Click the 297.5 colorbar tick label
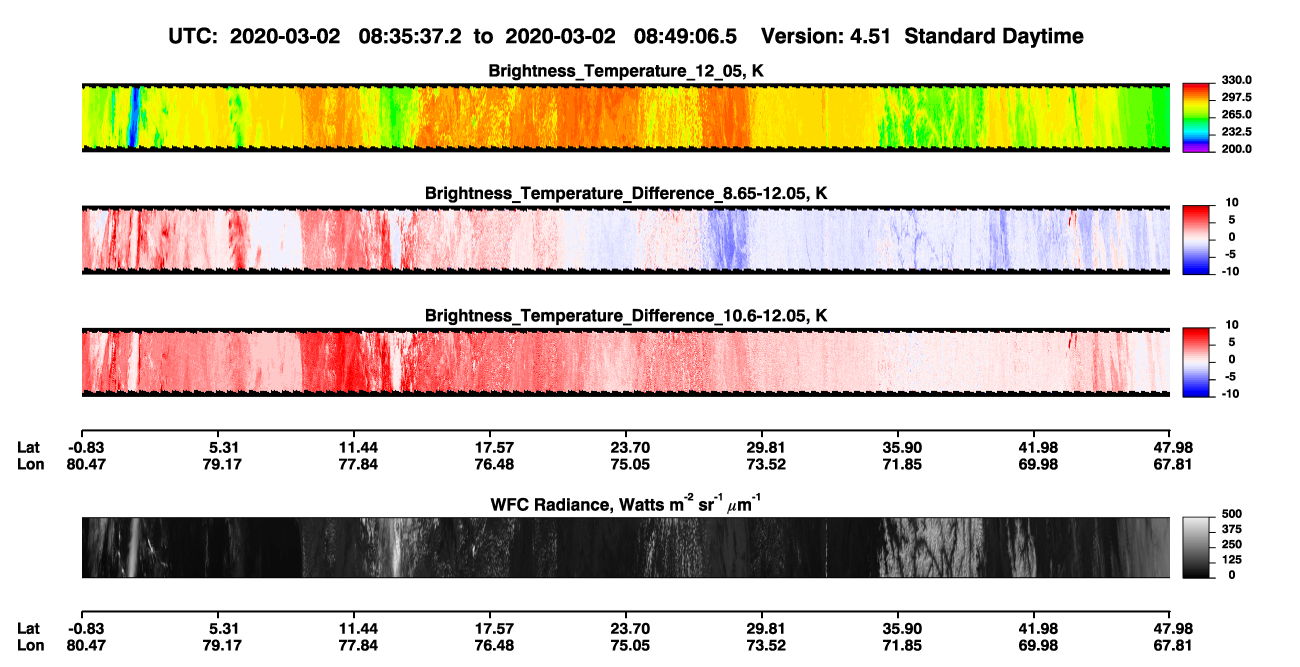The image size is (1300, 667). (1236, 97)
